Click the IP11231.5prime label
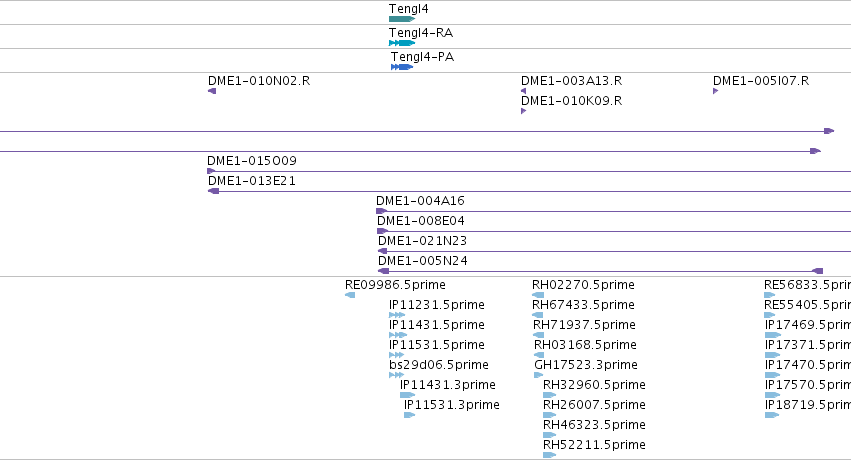This screenshot has height=460, width=851. point(437,305)
